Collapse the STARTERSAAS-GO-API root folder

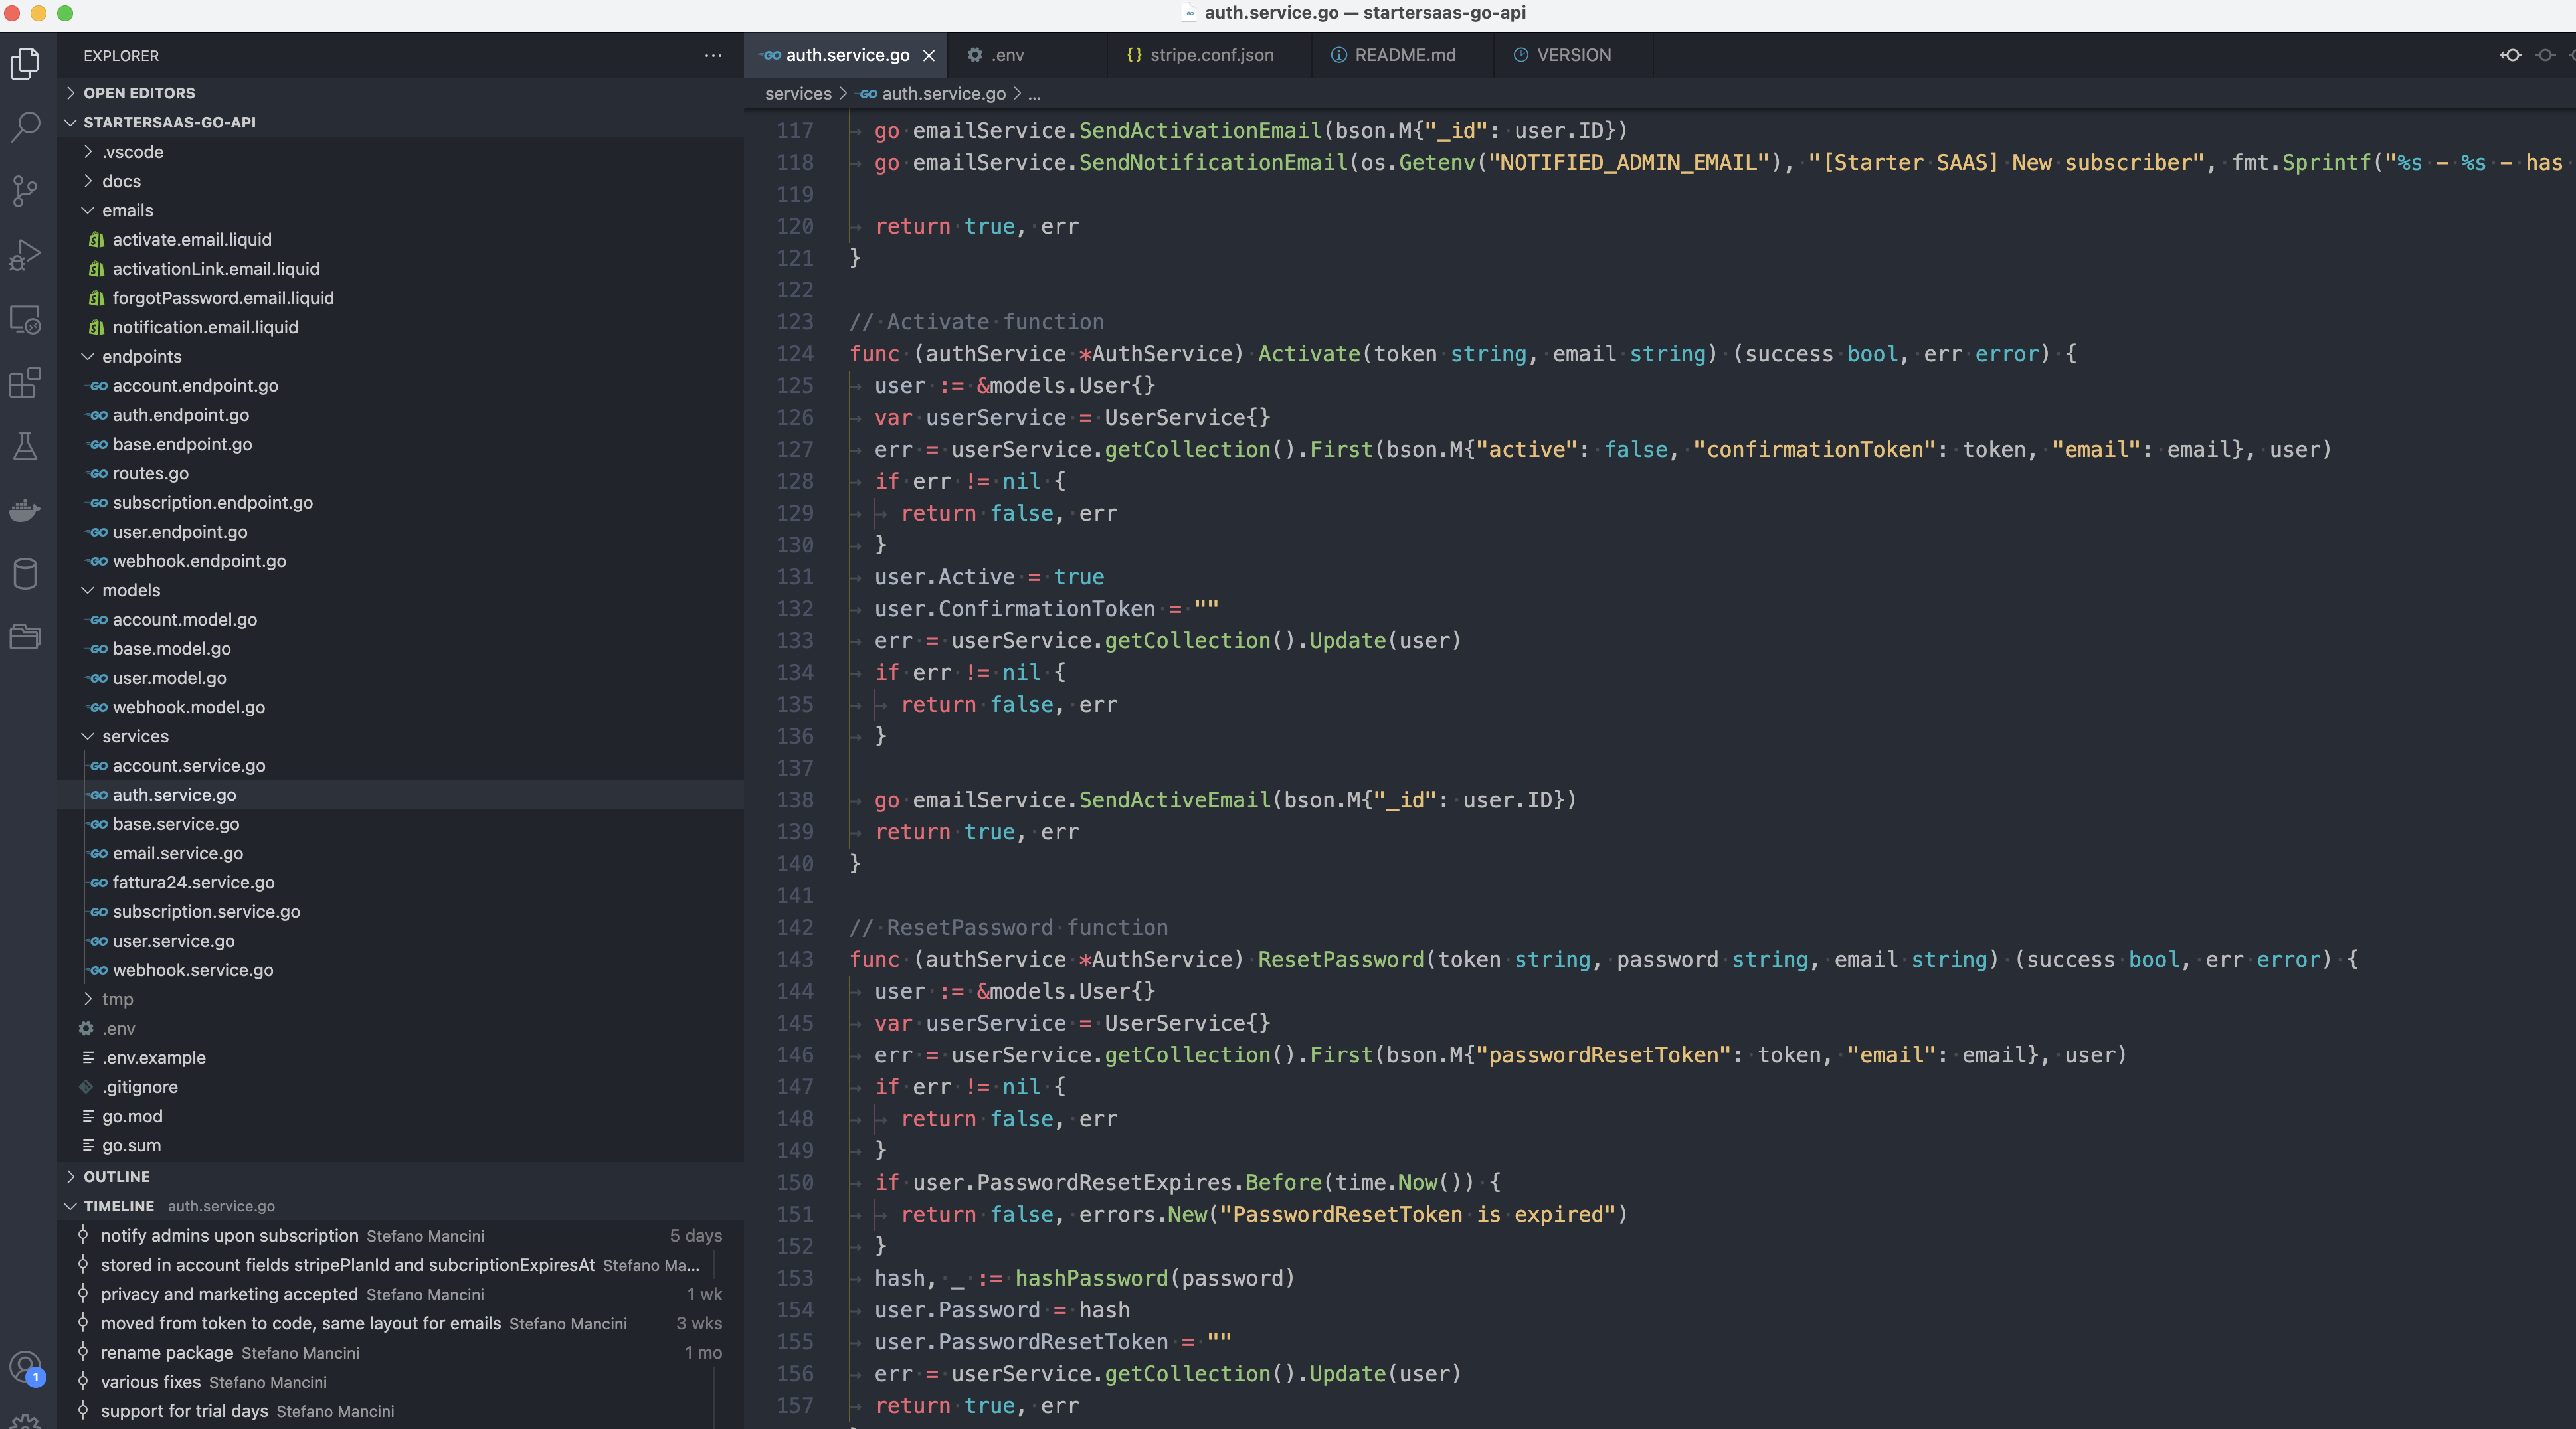point(70,122)
